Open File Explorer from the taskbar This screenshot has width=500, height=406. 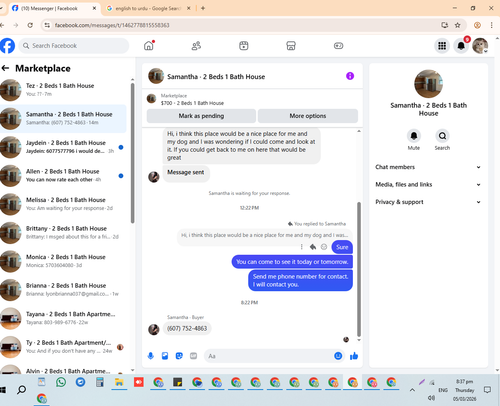point(119,382)
